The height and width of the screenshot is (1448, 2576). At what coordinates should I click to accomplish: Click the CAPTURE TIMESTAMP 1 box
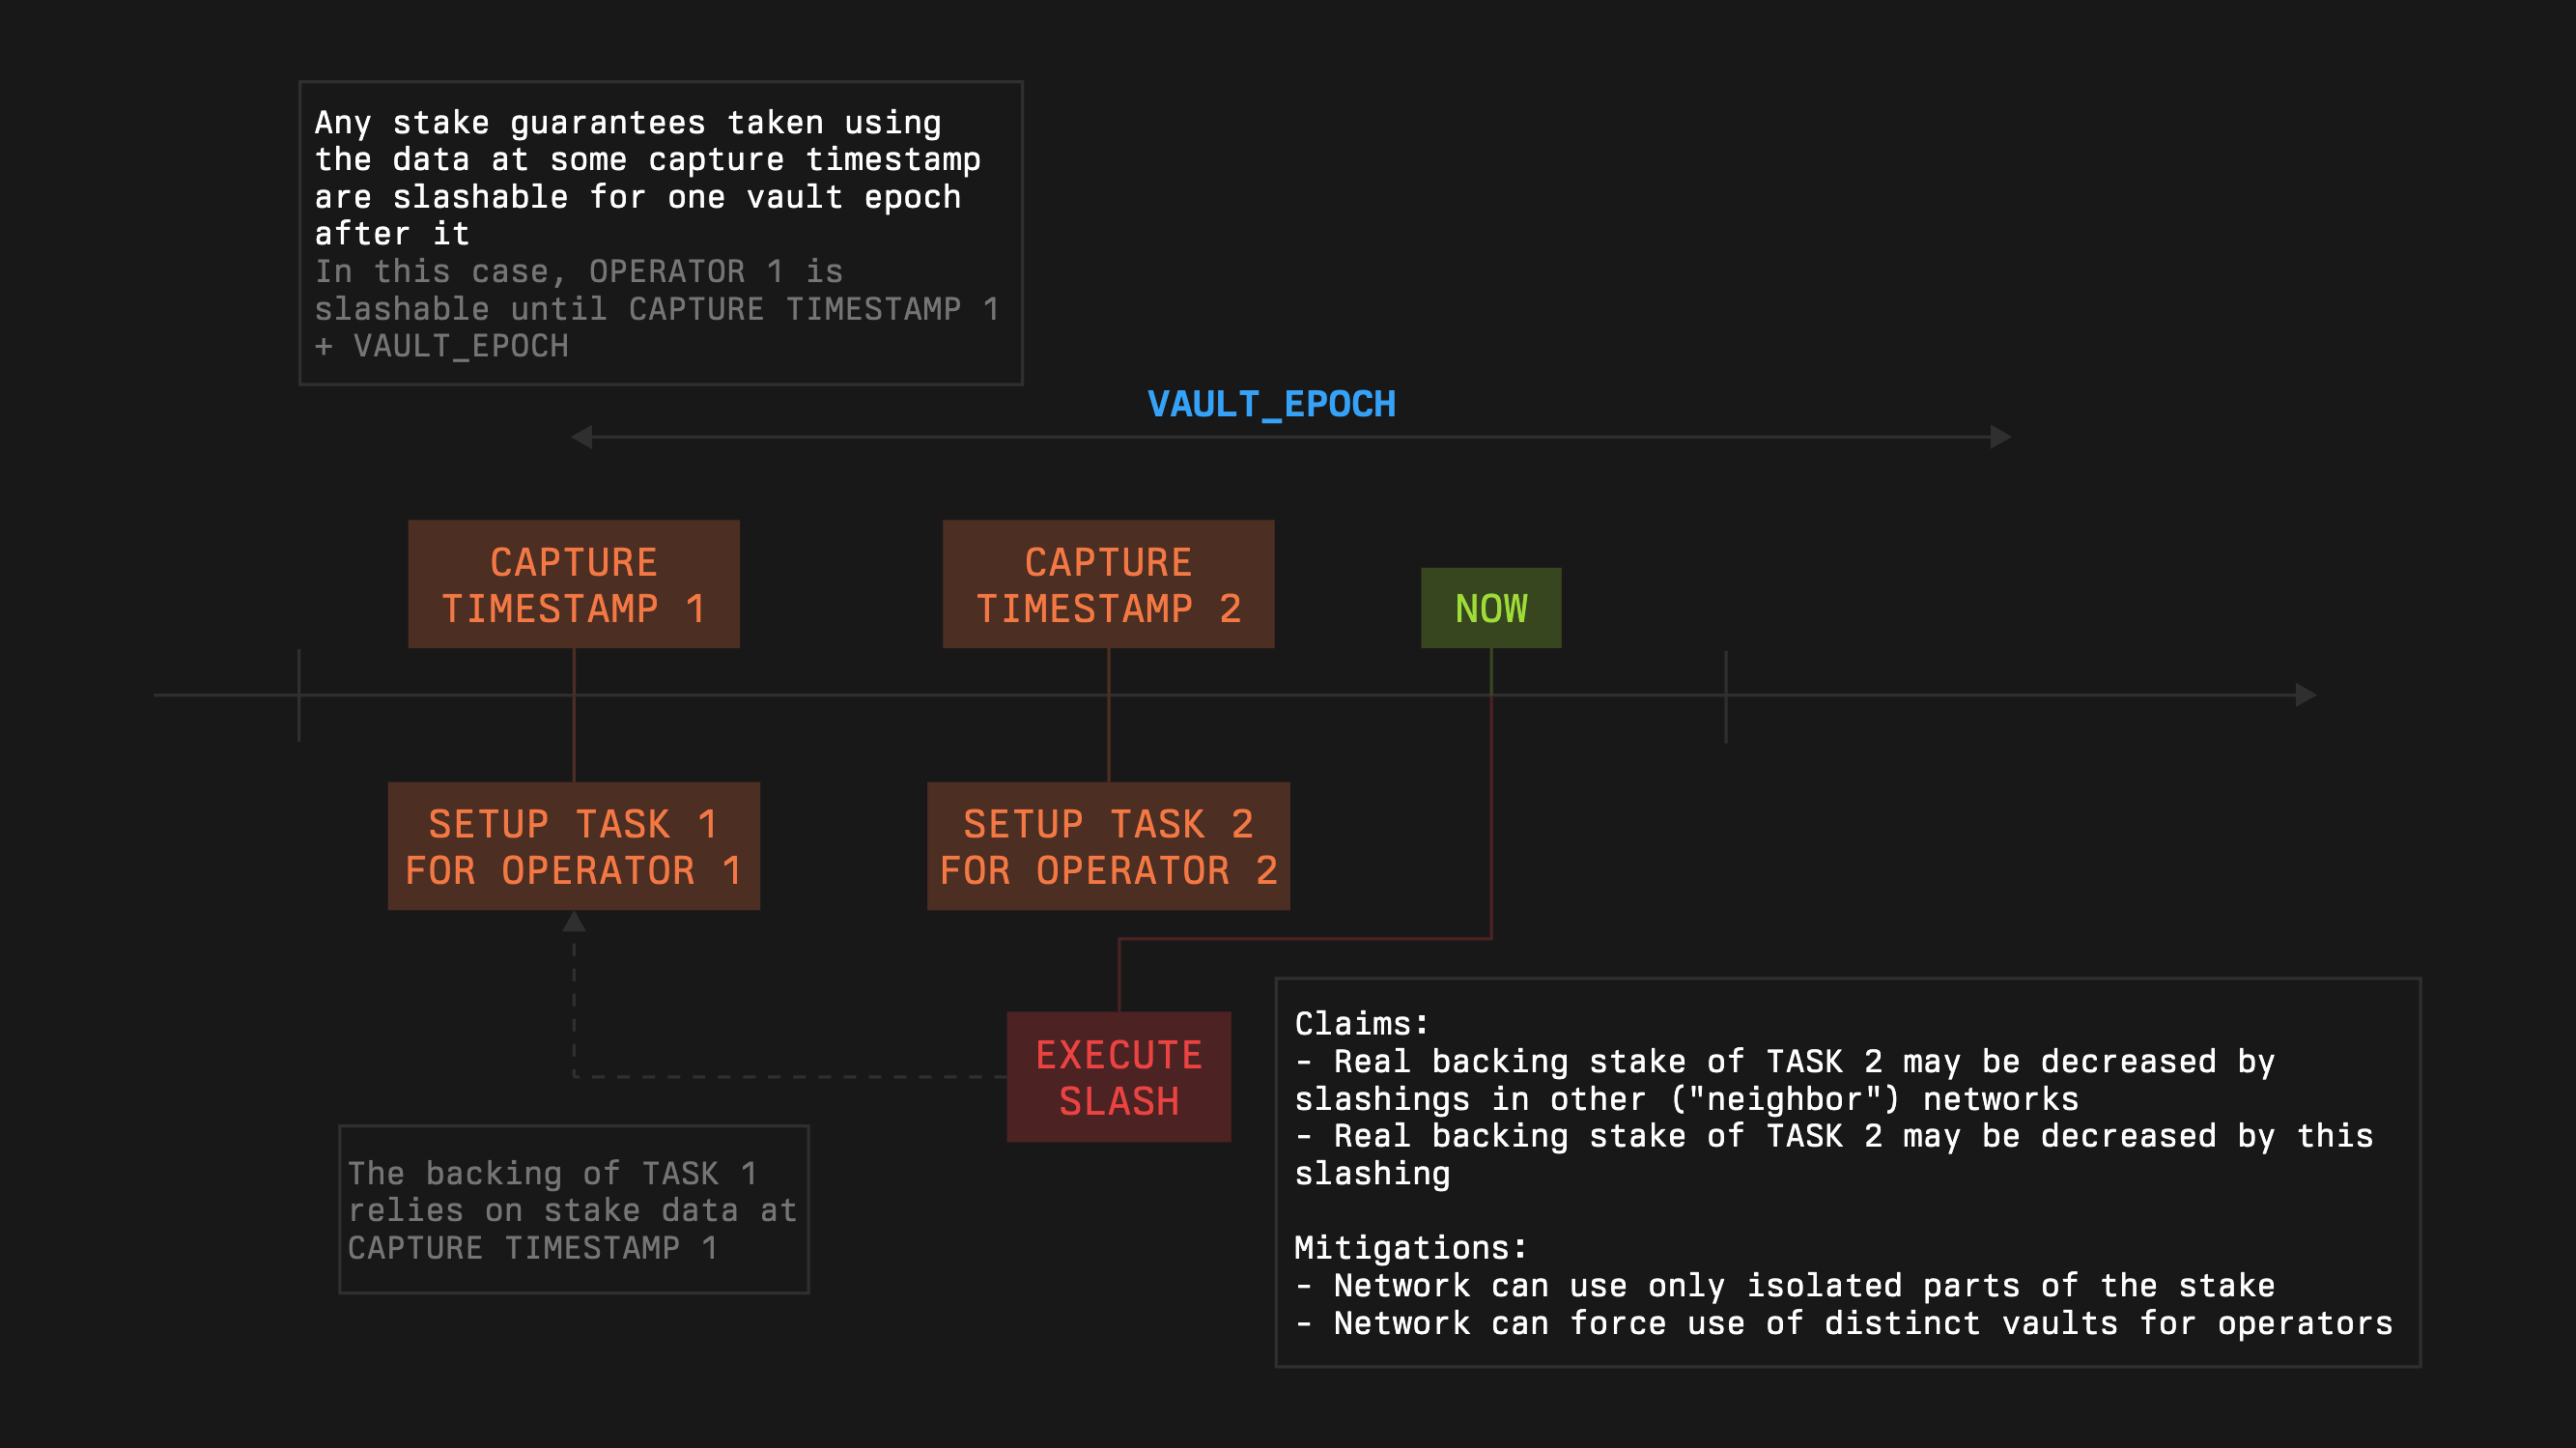click(x=573, y=584)
